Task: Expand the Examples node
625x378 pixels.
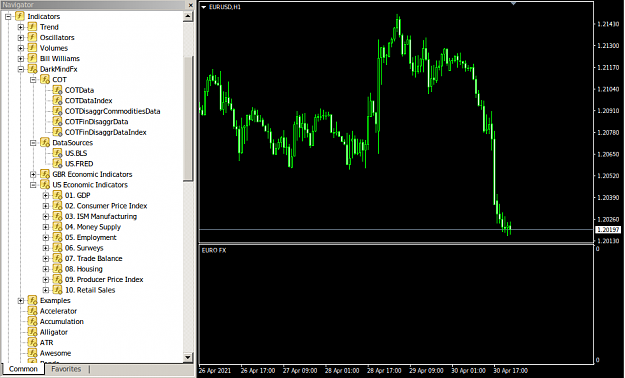Action: click(x=21, y=301)
